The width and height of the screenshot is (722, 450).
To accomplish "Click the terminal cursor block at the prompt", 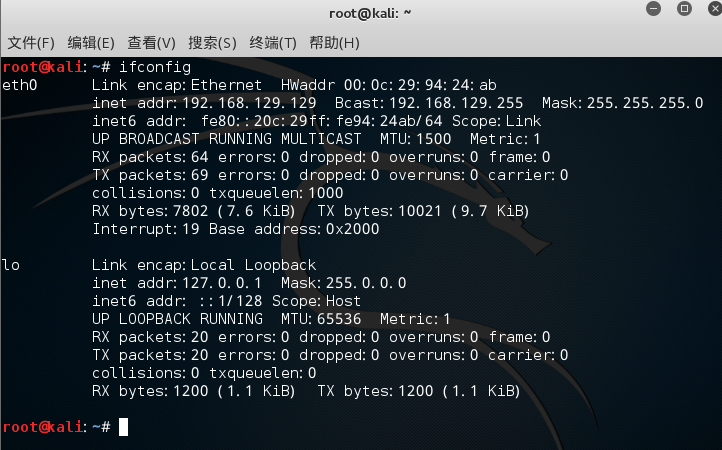I will 123,427.
